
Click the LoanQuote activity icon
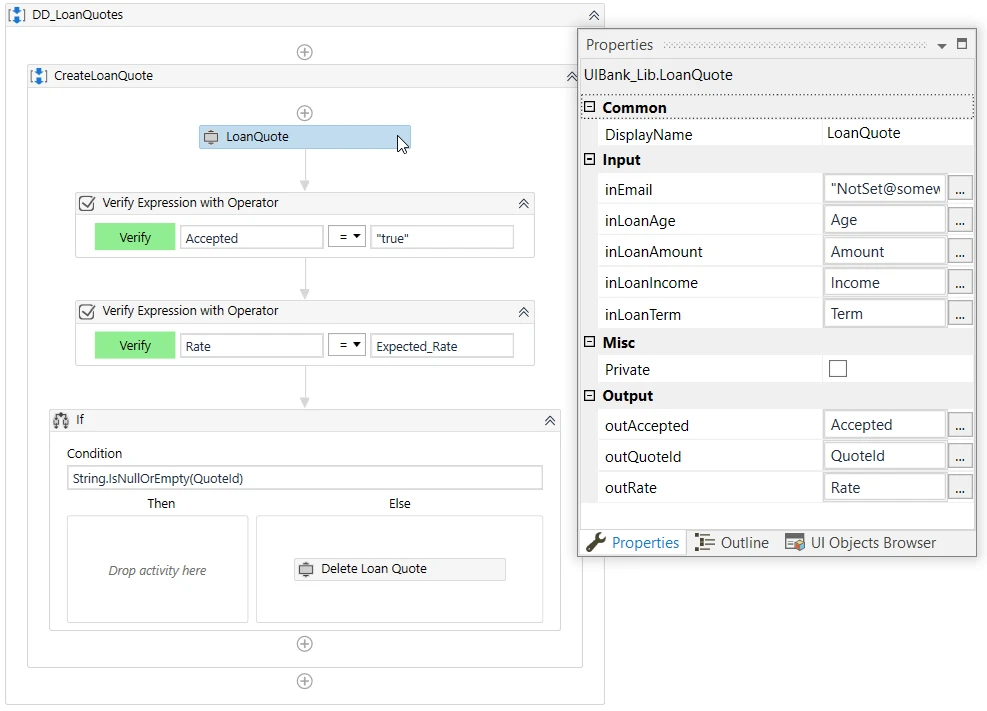tap(212, 137)
